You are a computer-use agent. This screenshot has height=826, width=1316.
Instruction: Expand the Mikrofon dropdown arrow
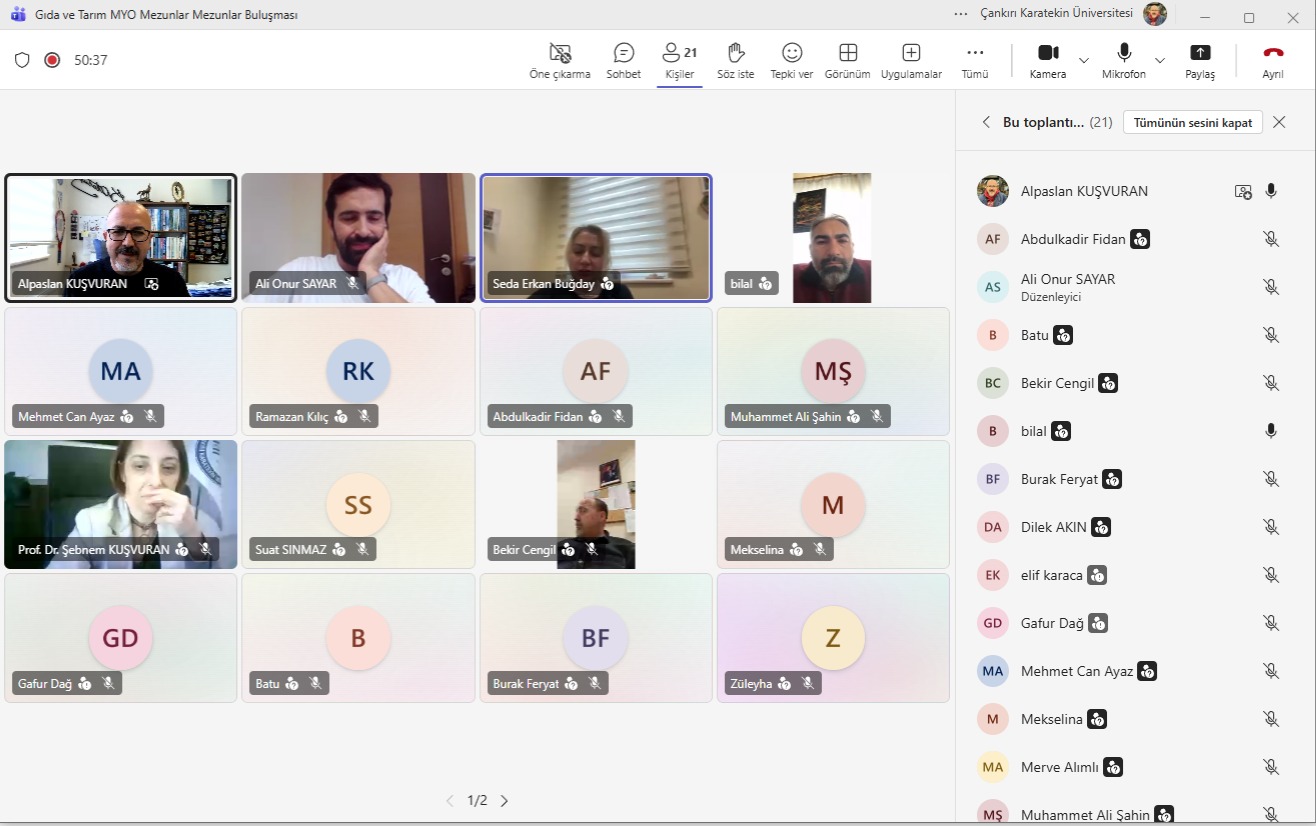pos(1160,61)
